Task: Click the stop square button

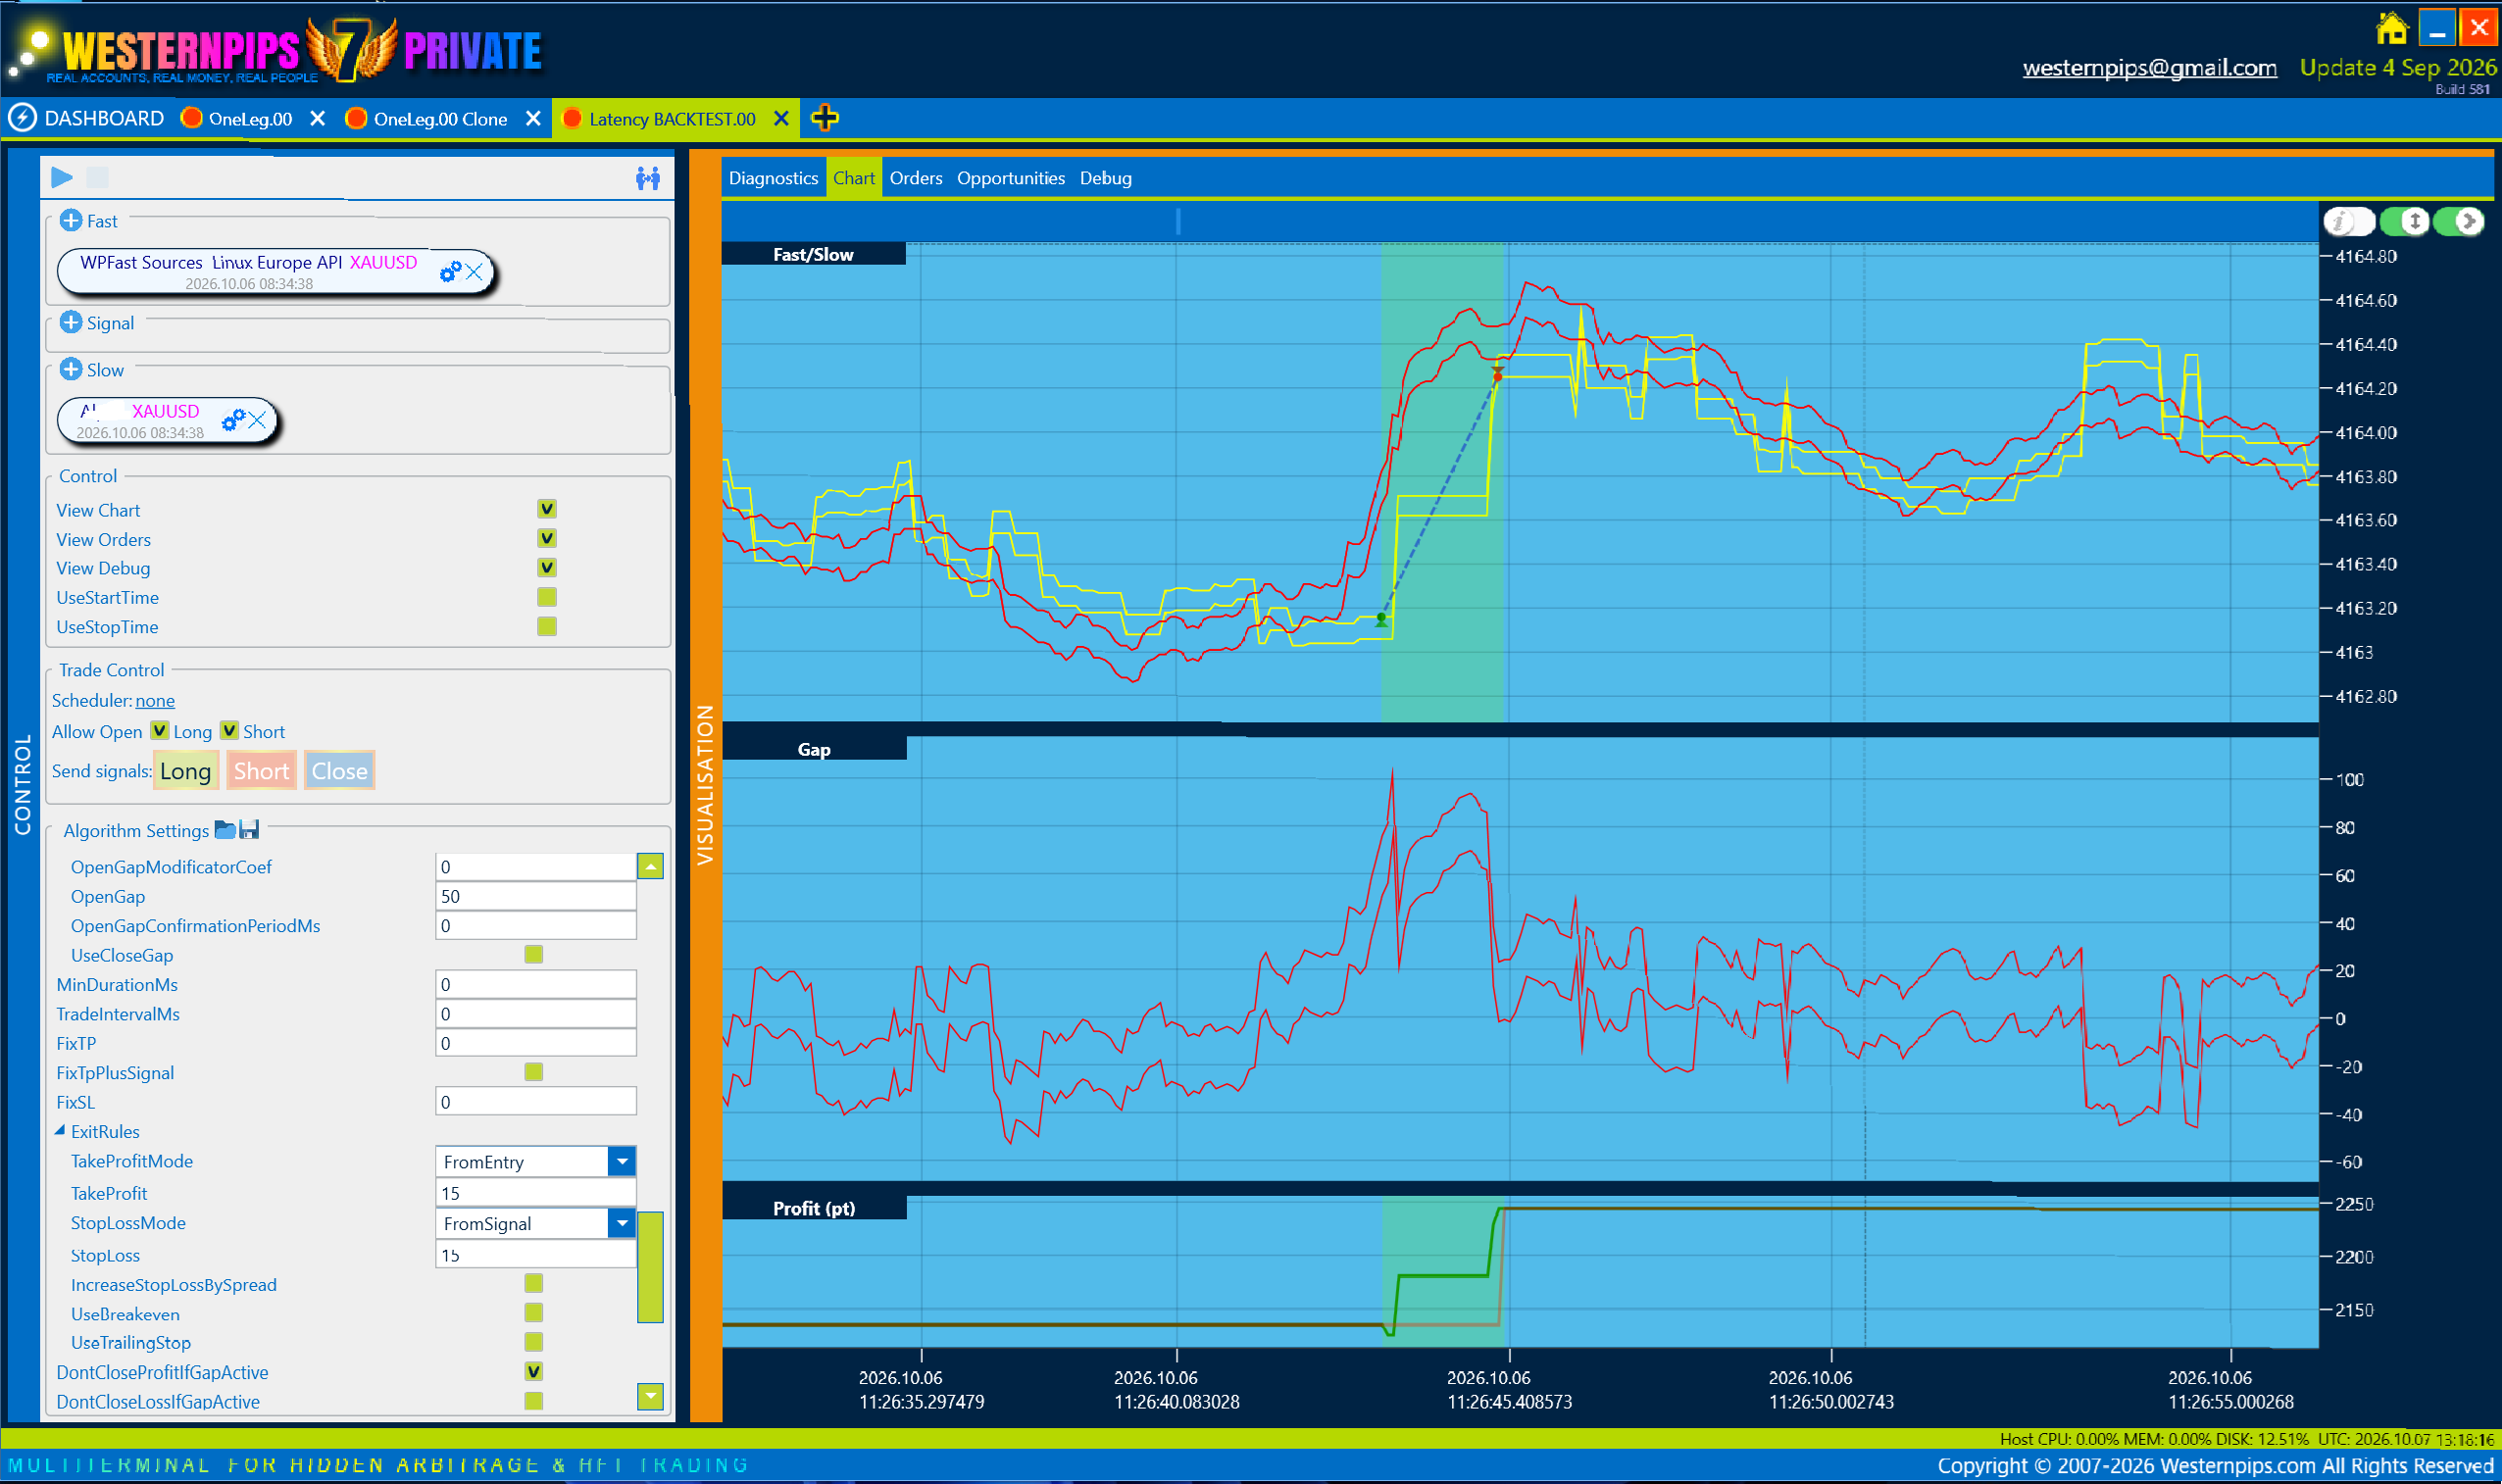Action: pos(97,178)
